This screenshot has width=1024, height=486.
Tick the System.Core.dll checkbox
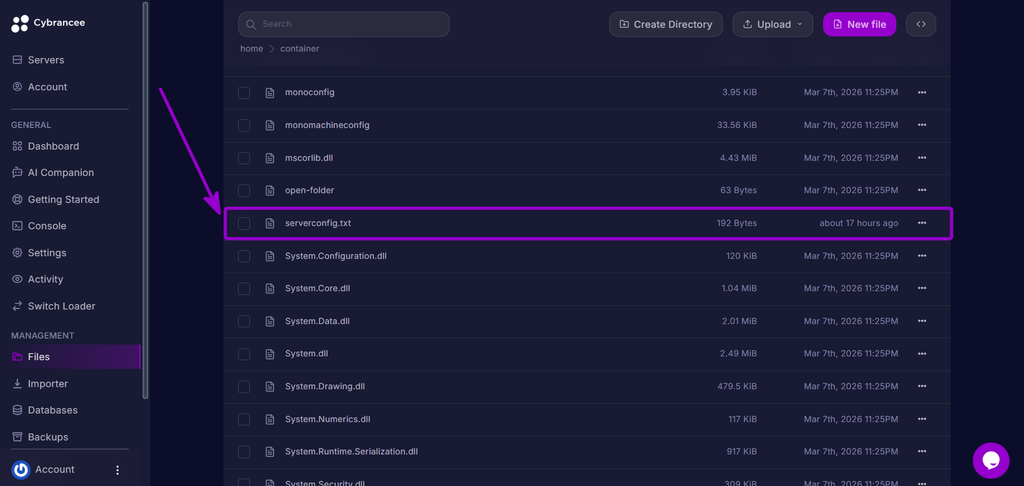click(x=244, y=289)
